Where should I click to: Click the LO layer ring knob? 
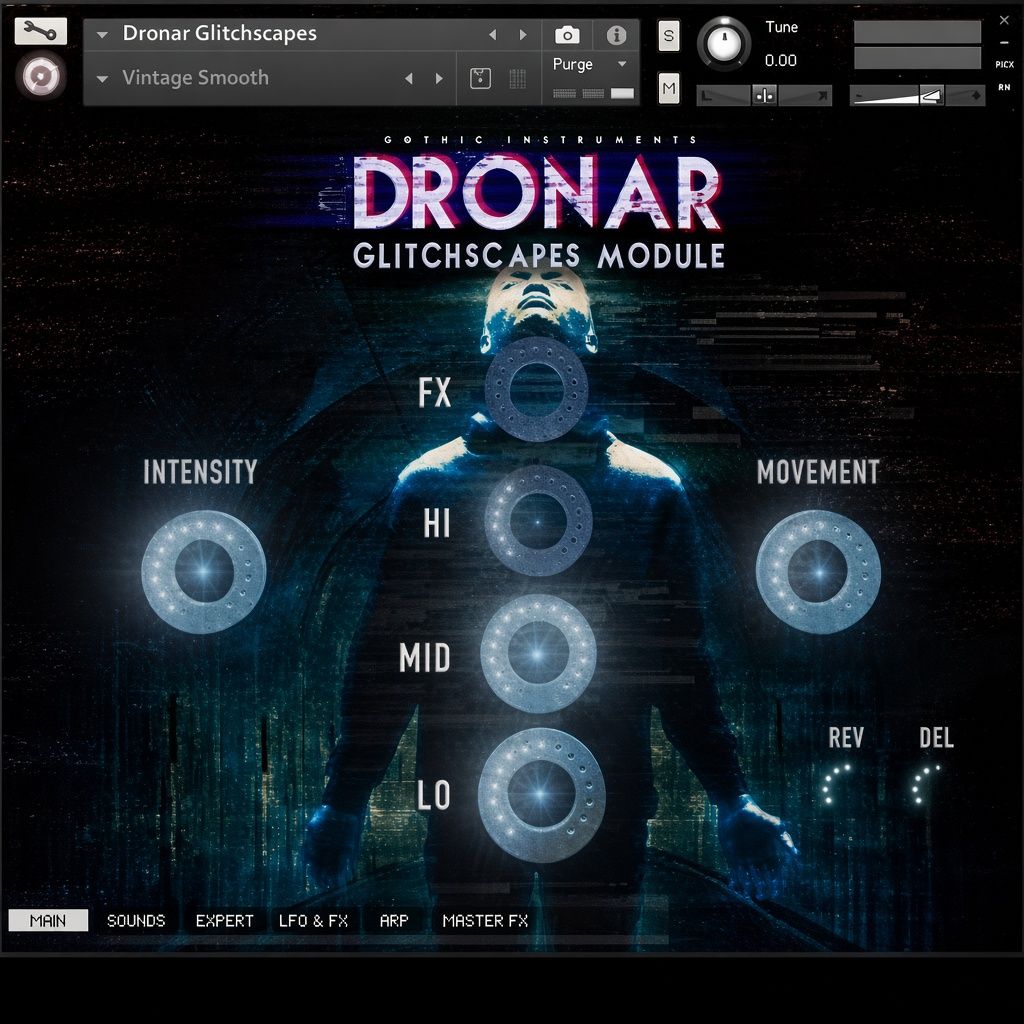click(541, 794)
